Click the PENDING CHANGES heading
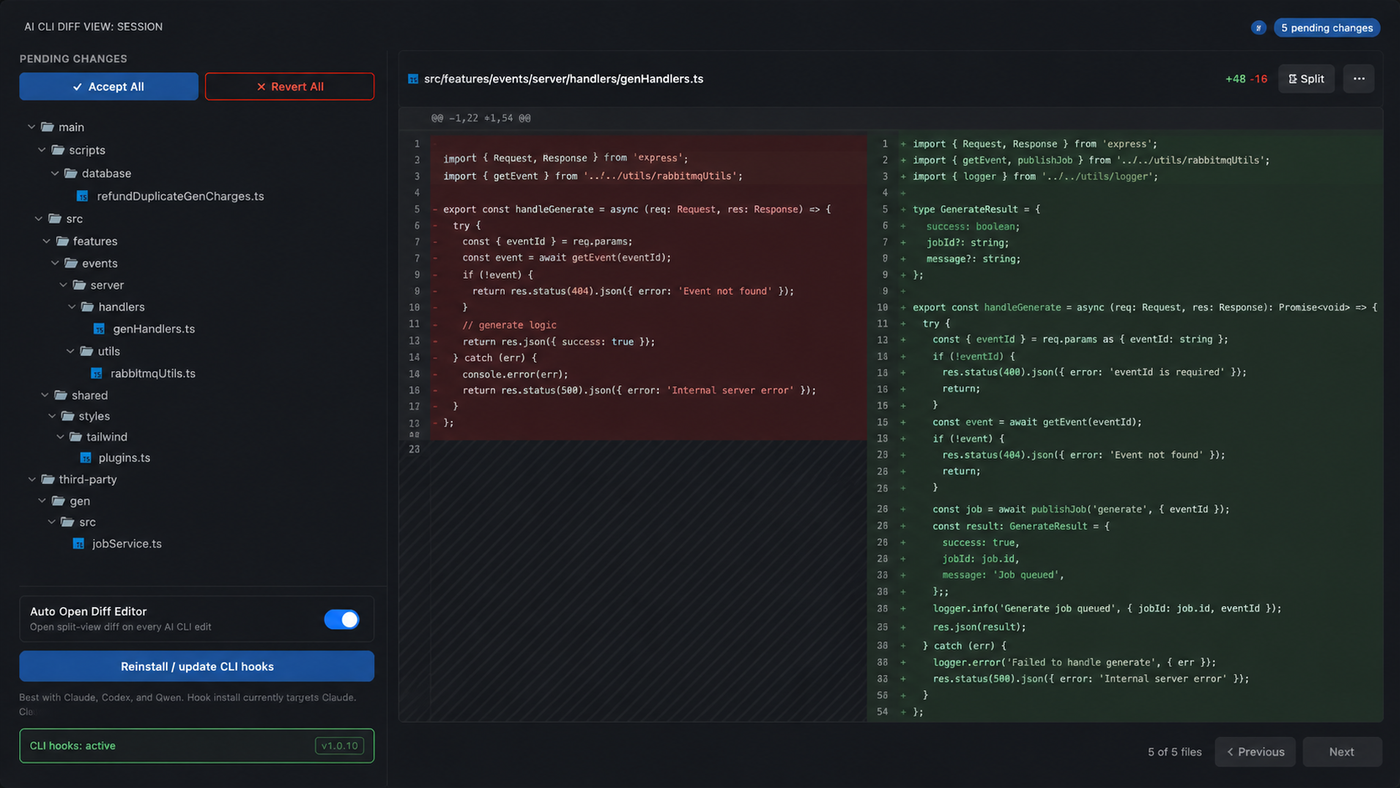This screenshot has height=788, width=1400. (x=73, y=59)
